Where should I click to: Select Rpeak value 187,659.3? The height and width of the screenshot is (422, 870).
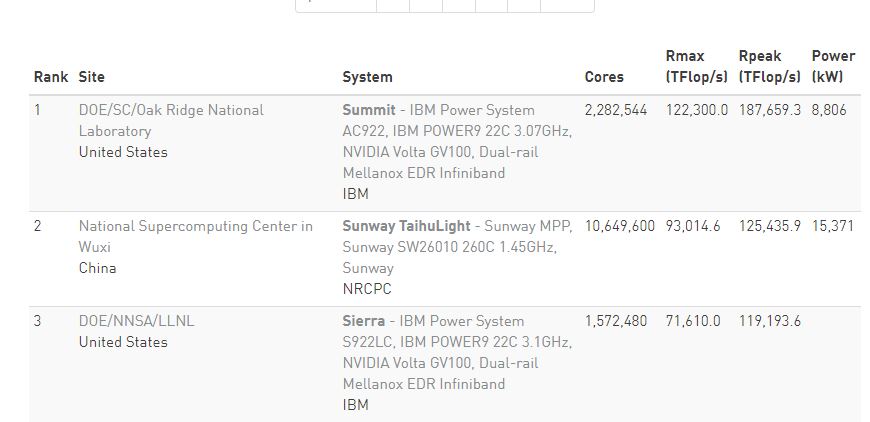tap(770, 110)
